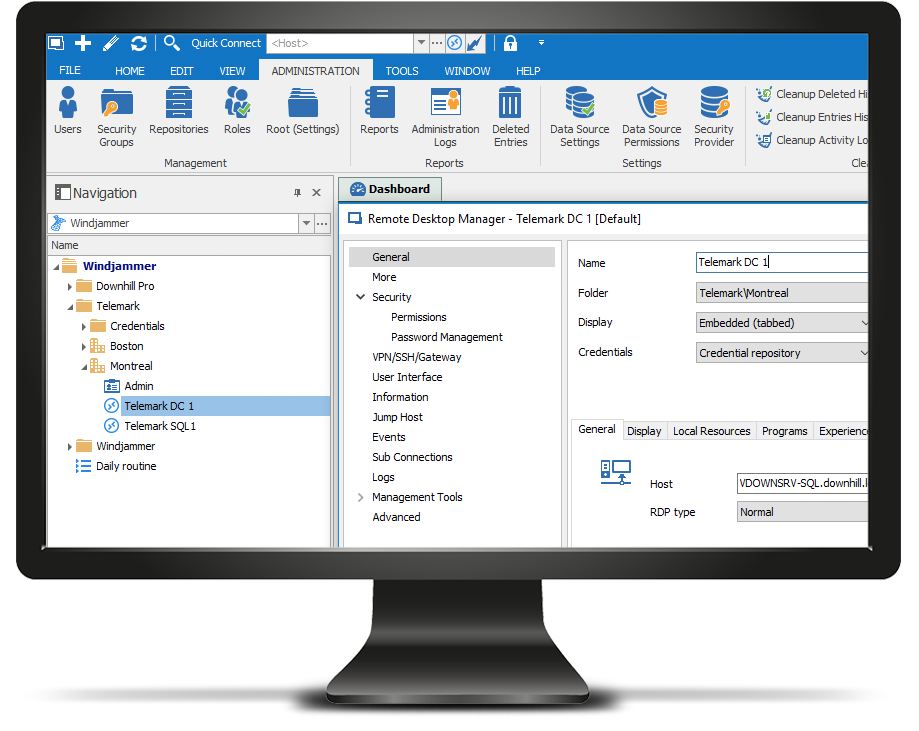Open the Quick Connect host dropdown arrow
The width and height of the screenshot is (919, 731).
[421, 43]
